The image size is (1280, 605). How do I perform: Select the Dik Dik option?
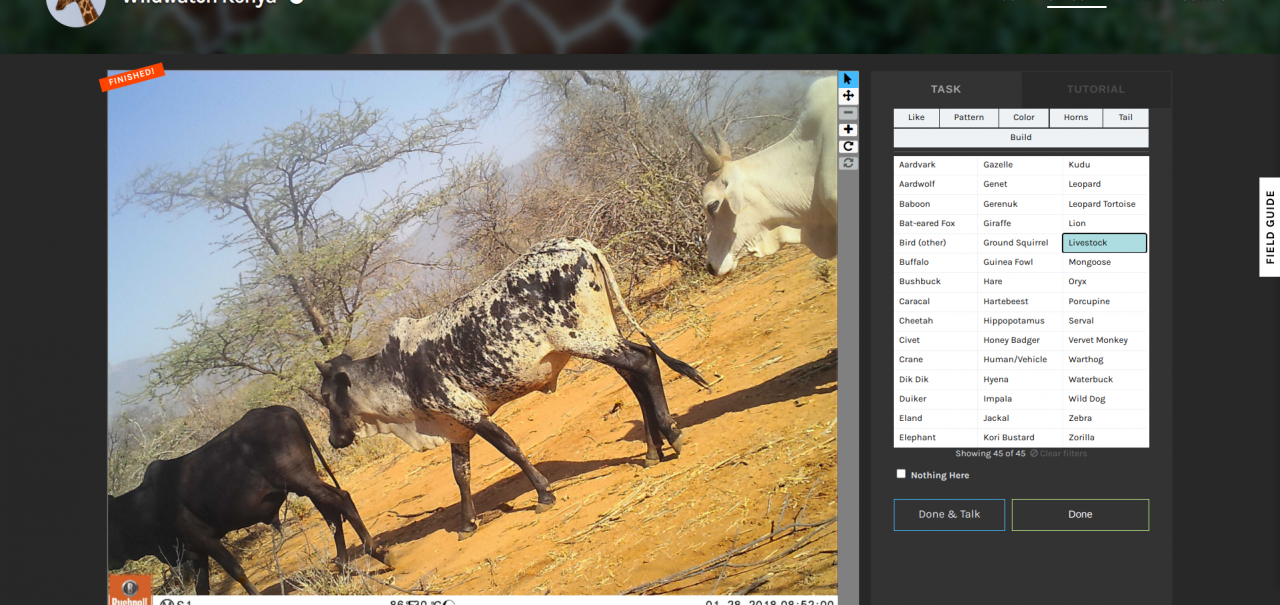point(935,379)
